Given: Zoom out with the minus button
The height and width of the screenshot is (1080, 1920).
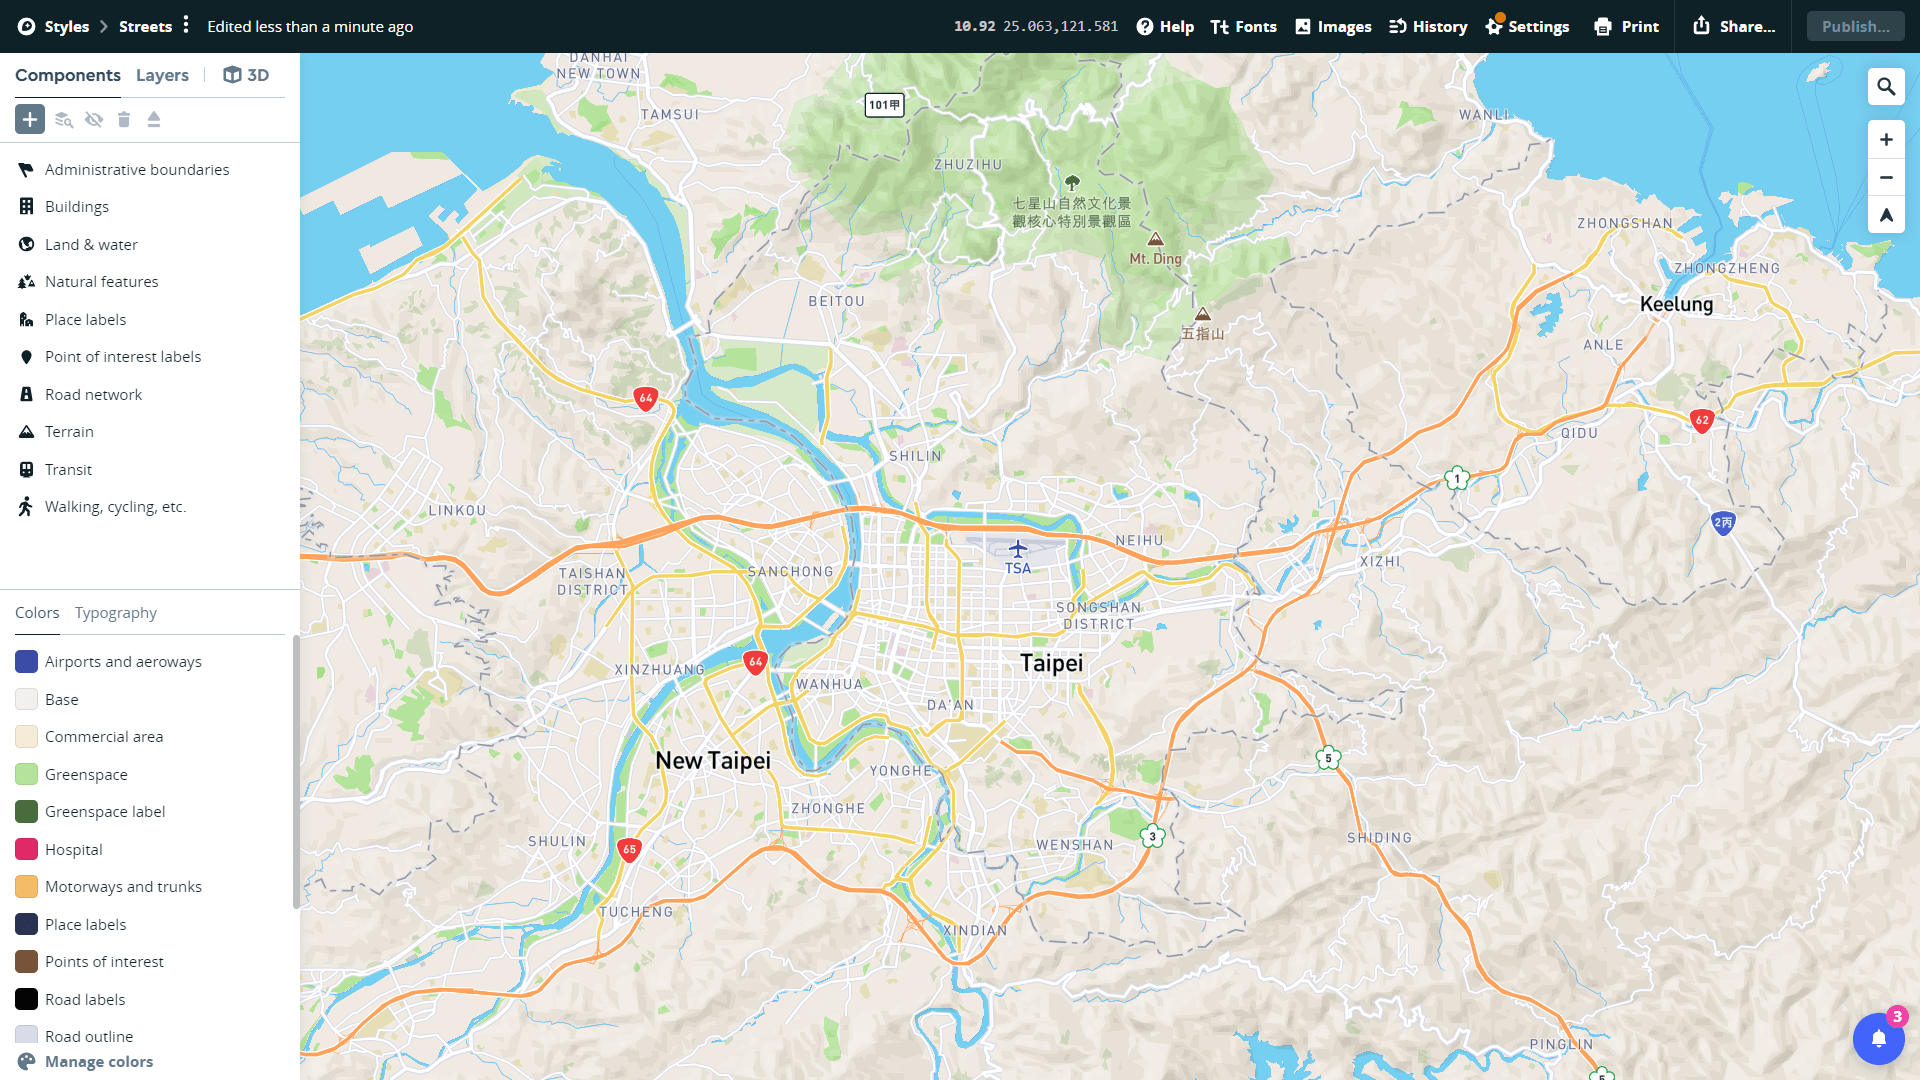Looking at the screenshot, I should 1886,178.
